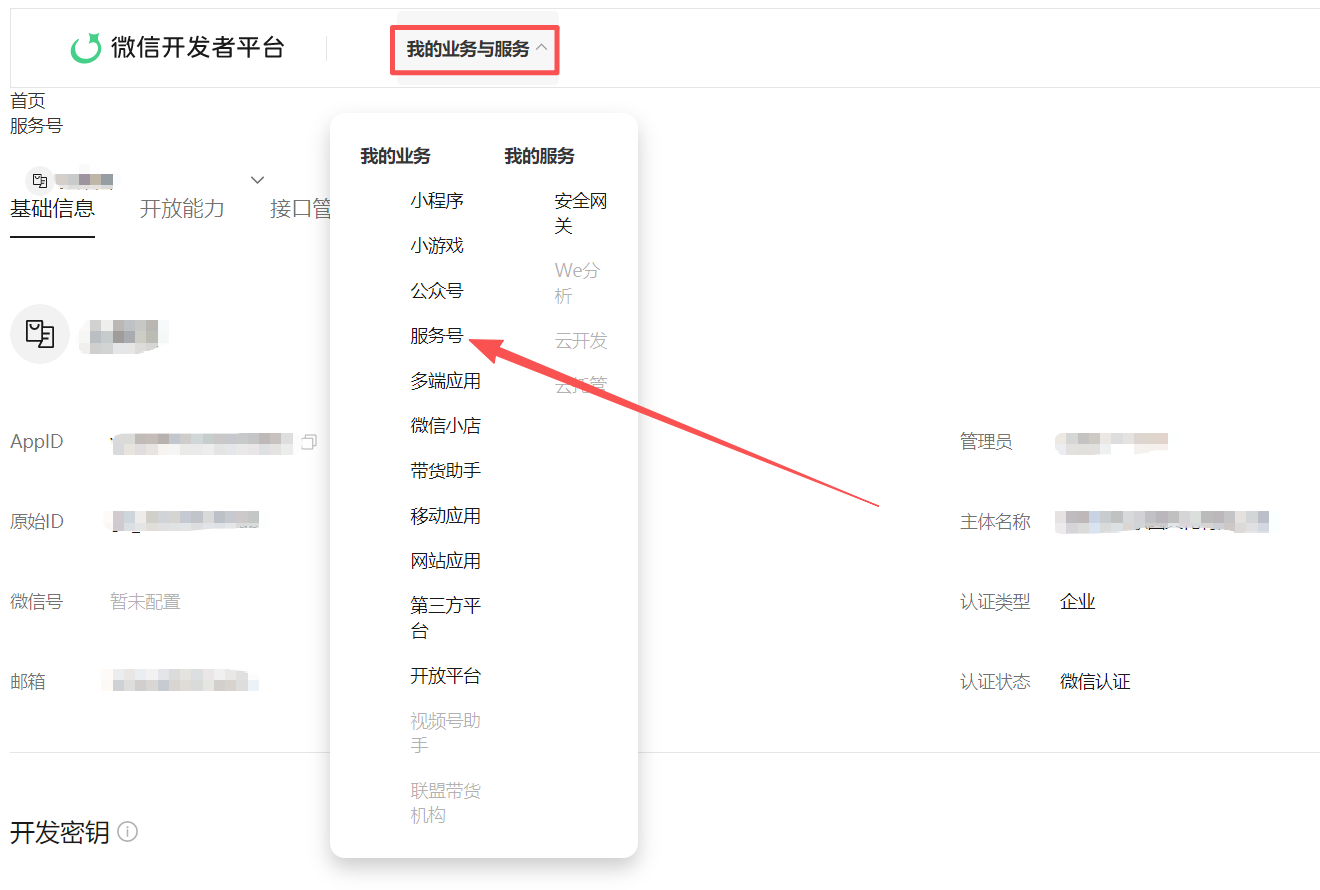Open 公众号 from the menu
The width and height of the screenshot is (1320, 890).
(x=437, y=291)
